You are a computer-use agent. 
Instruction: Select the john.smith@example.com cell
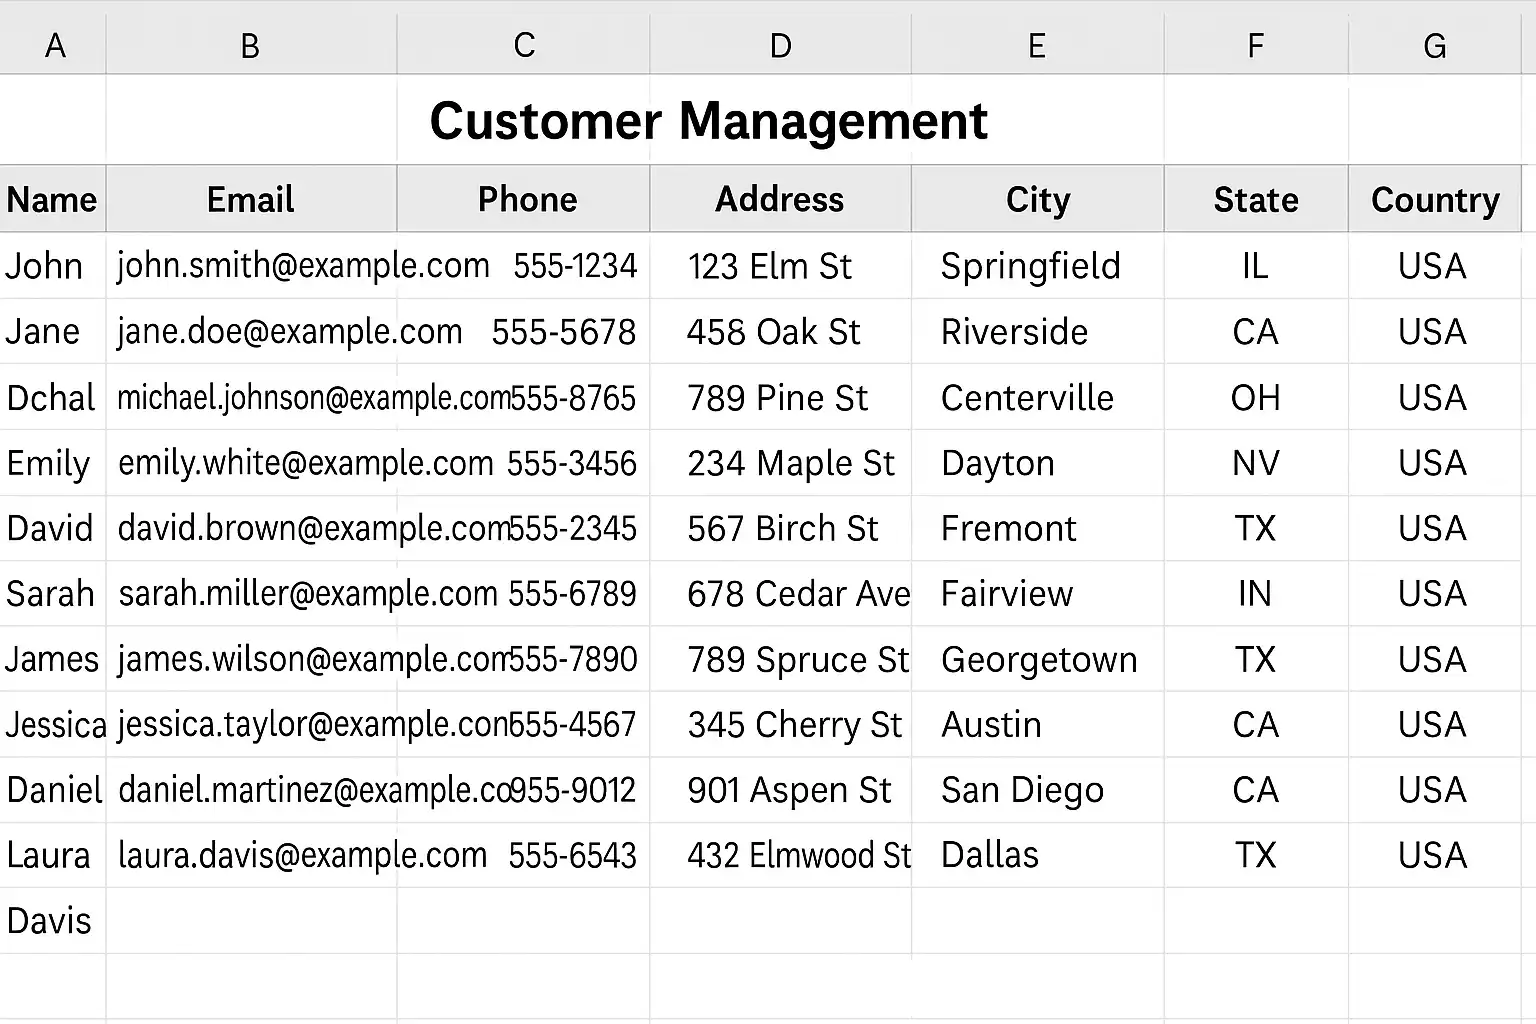coord(302,266)
